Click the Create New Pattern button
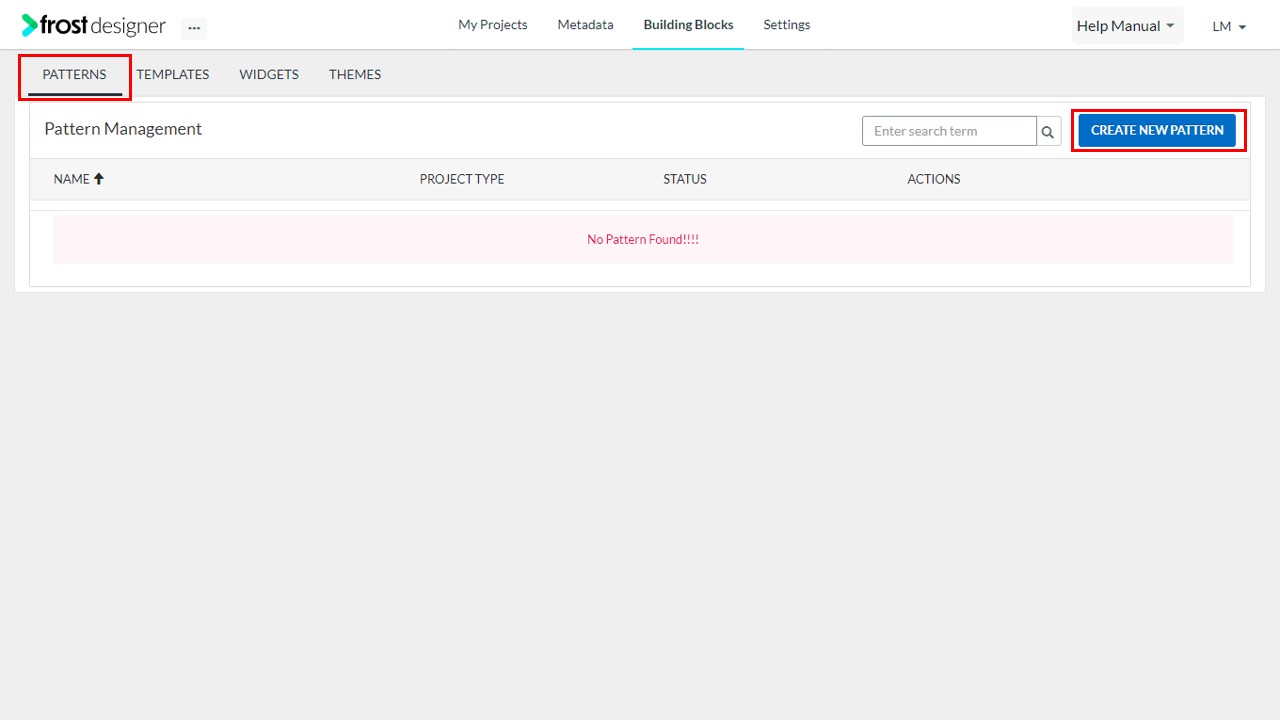The image size is (1280, 720). [x=1157, y=130]
